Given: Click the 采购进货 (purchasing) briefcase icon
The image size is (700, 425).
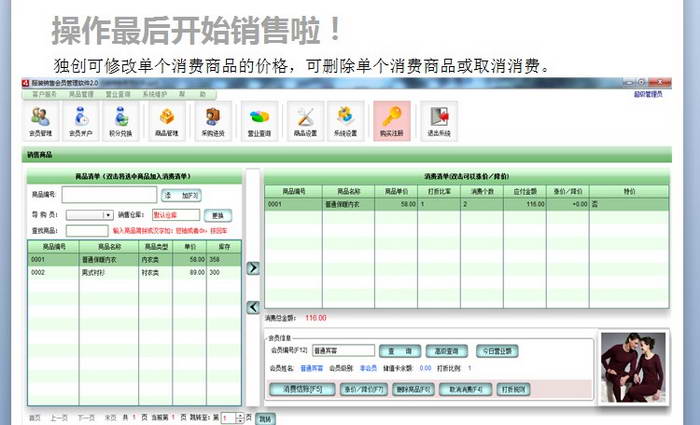Looking at the screenshot, I should pos(213,121).
